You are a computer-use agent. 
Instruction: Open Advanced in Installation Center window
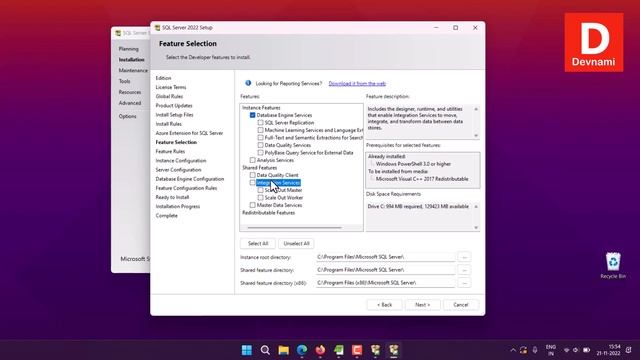(130, 103)
